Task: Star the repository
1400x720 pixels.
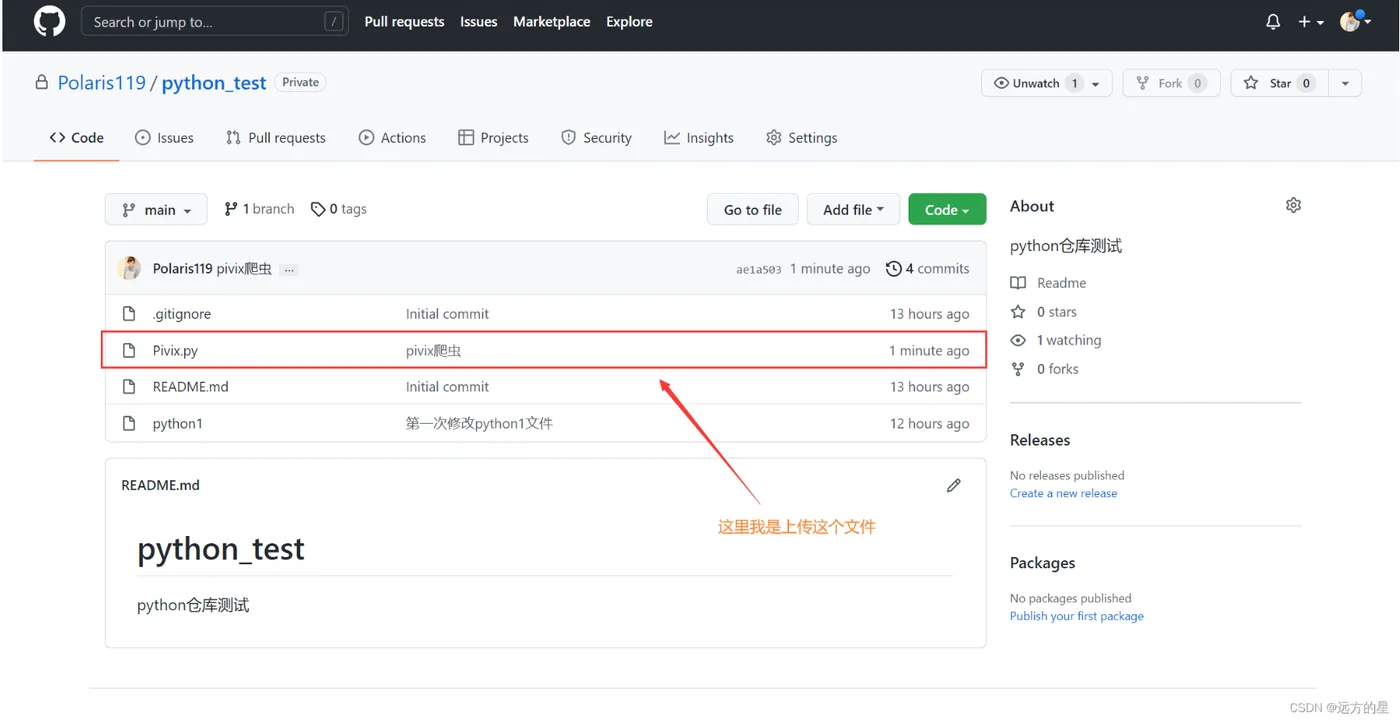Action: coord(1280,83)
